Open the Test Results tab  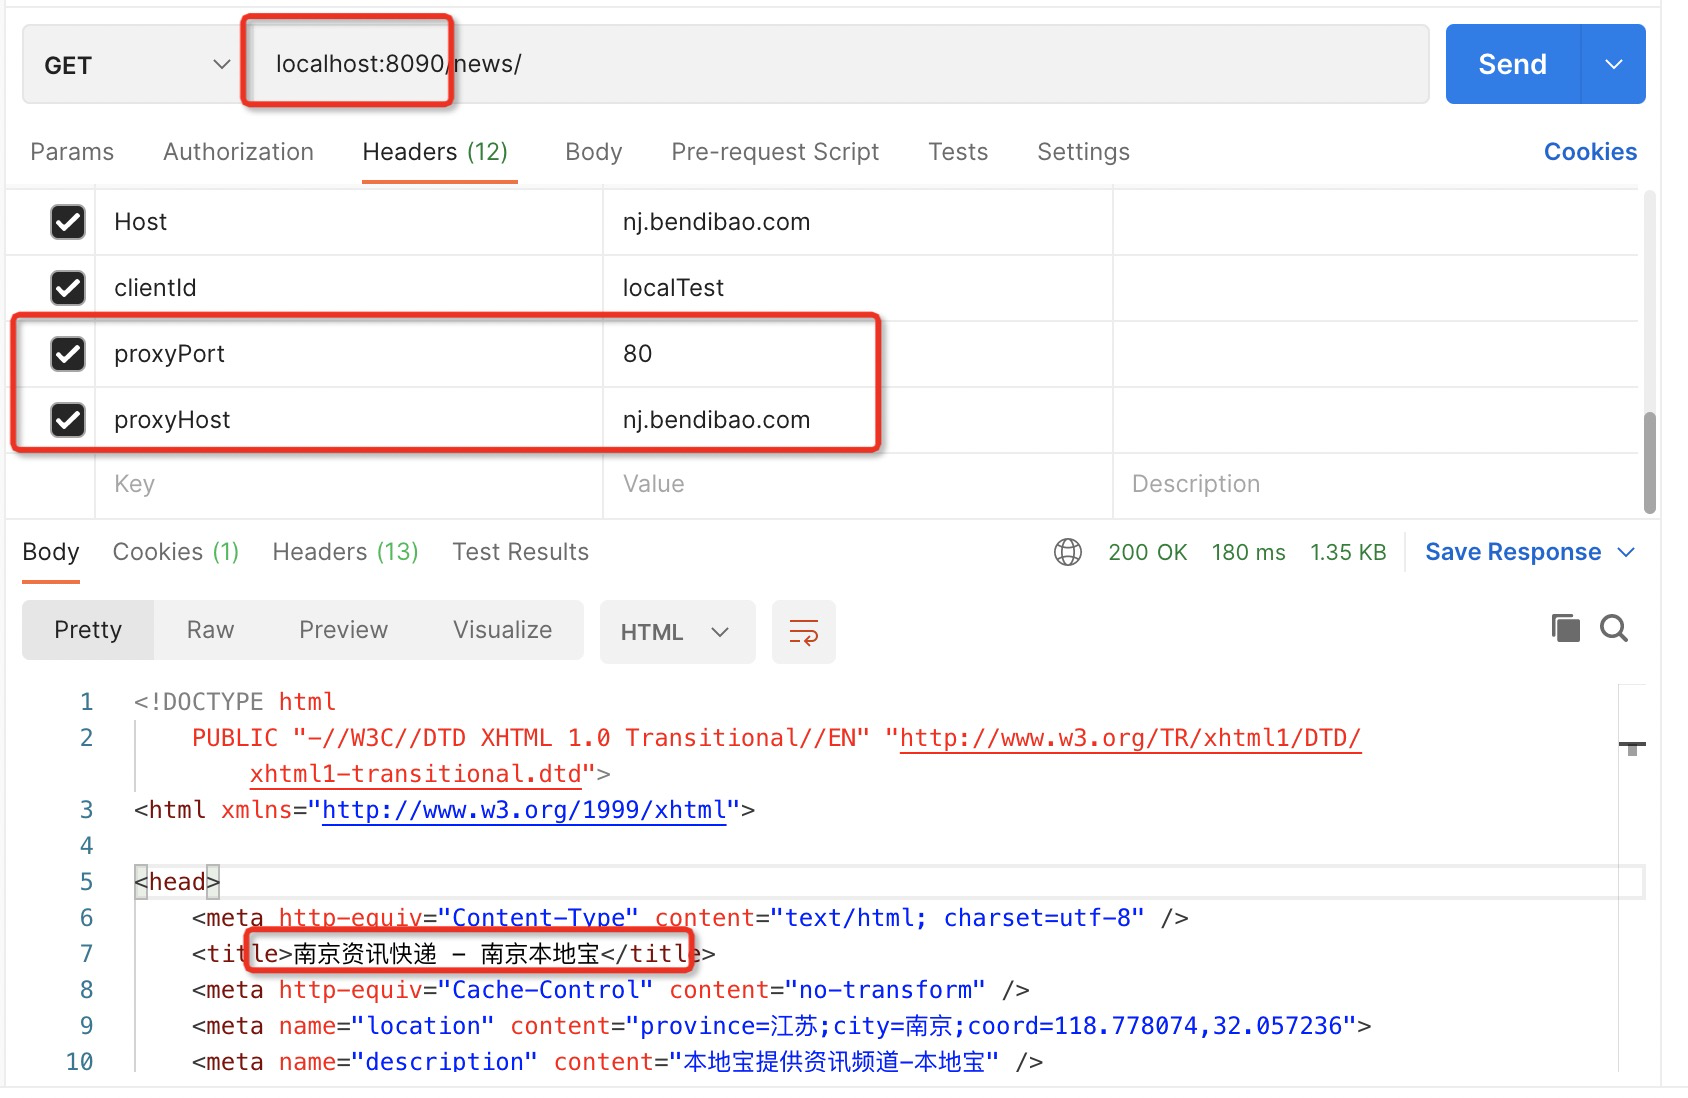click(520, 552)
